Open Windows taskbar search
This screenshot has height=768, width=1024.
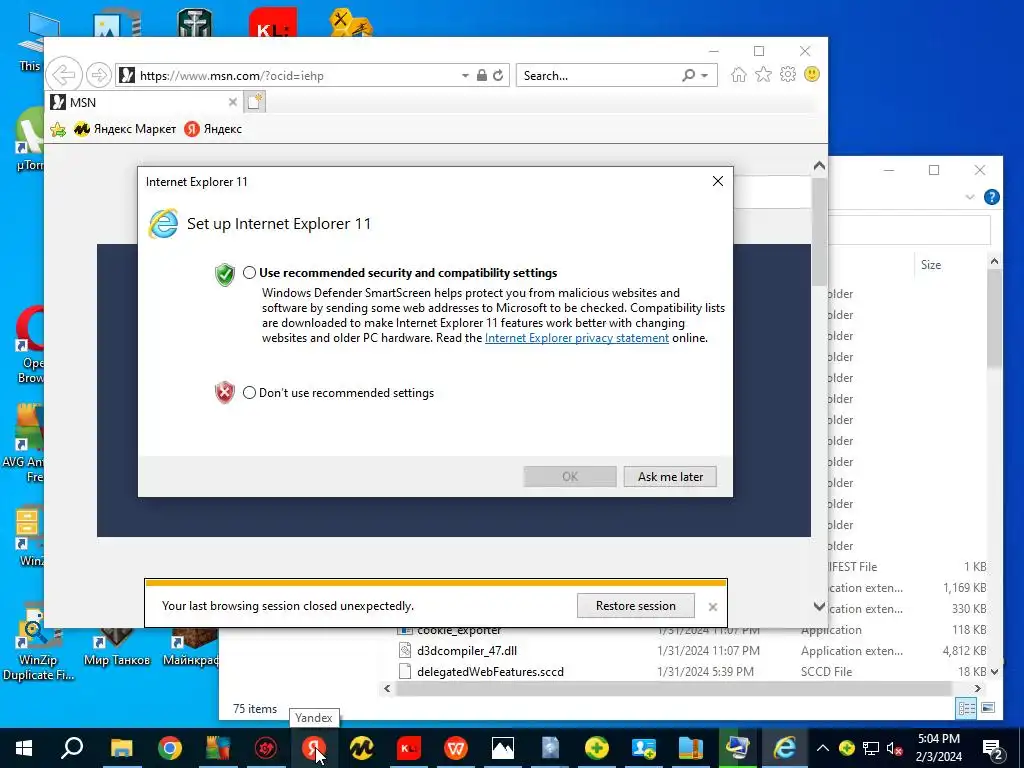point(72,748)
